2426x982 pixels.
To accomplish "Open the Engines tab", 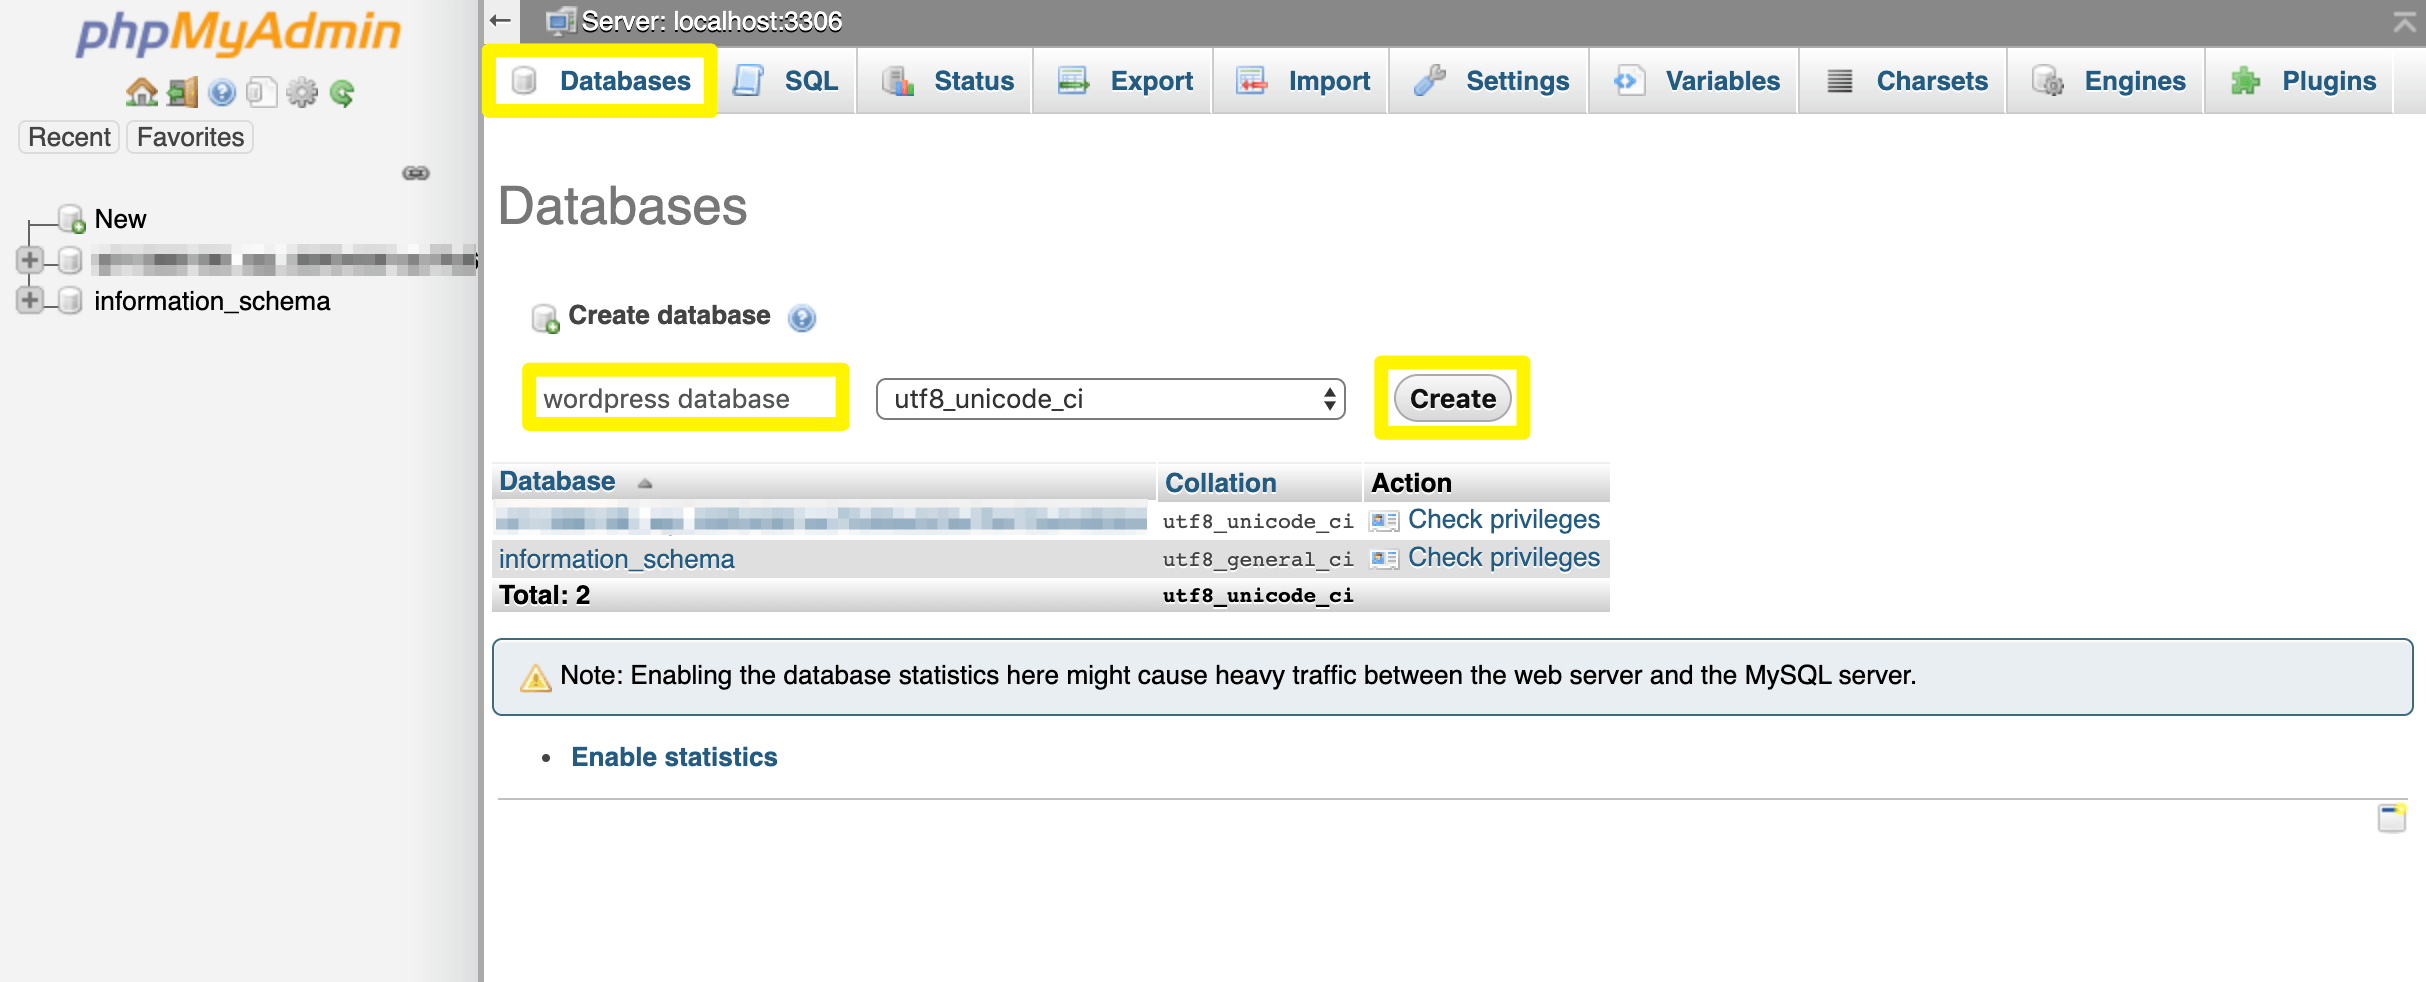I will point(2107,81).
